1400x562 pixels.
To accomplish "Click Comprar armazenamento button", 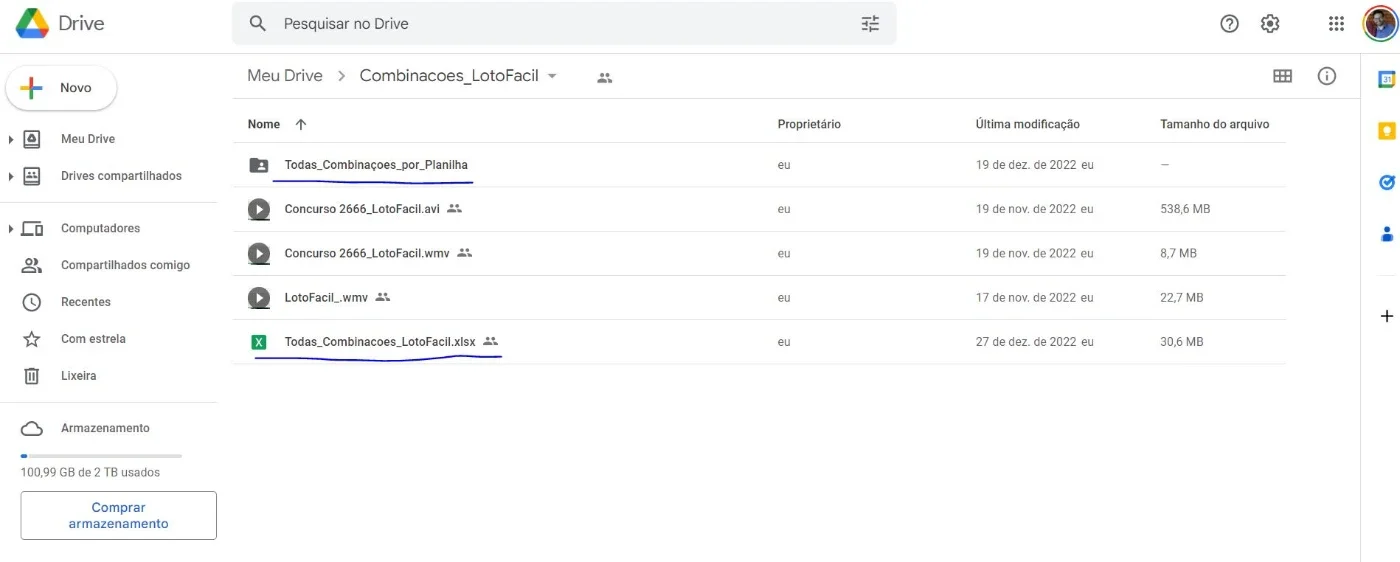I will click(119, 515).
